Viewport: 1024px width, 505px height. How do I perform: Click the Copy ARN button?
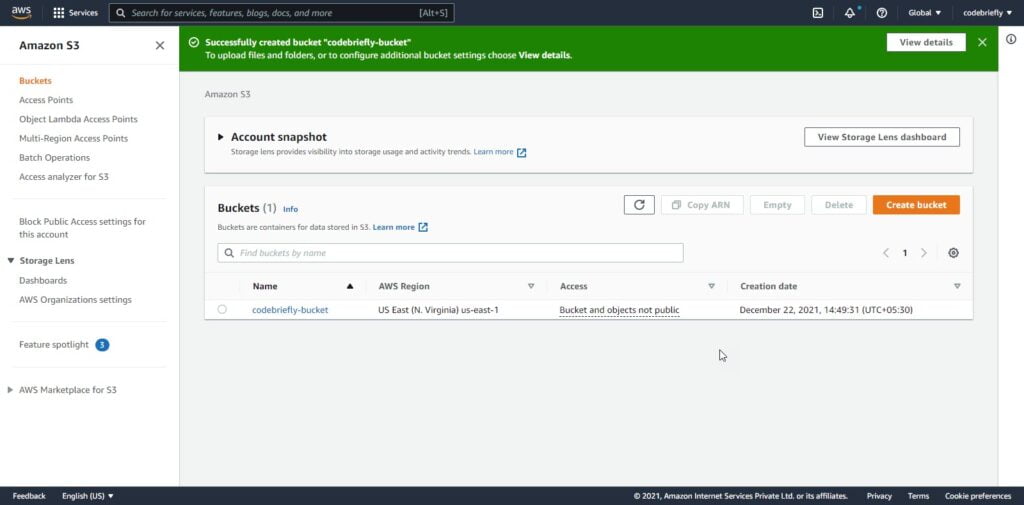click(x=701, y=204)
